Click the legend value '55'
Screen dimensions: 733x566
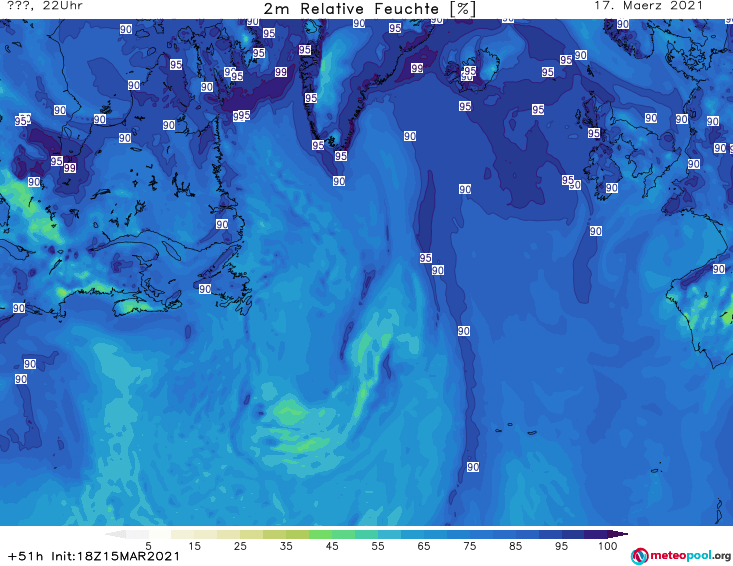click(x=378, y=546)
